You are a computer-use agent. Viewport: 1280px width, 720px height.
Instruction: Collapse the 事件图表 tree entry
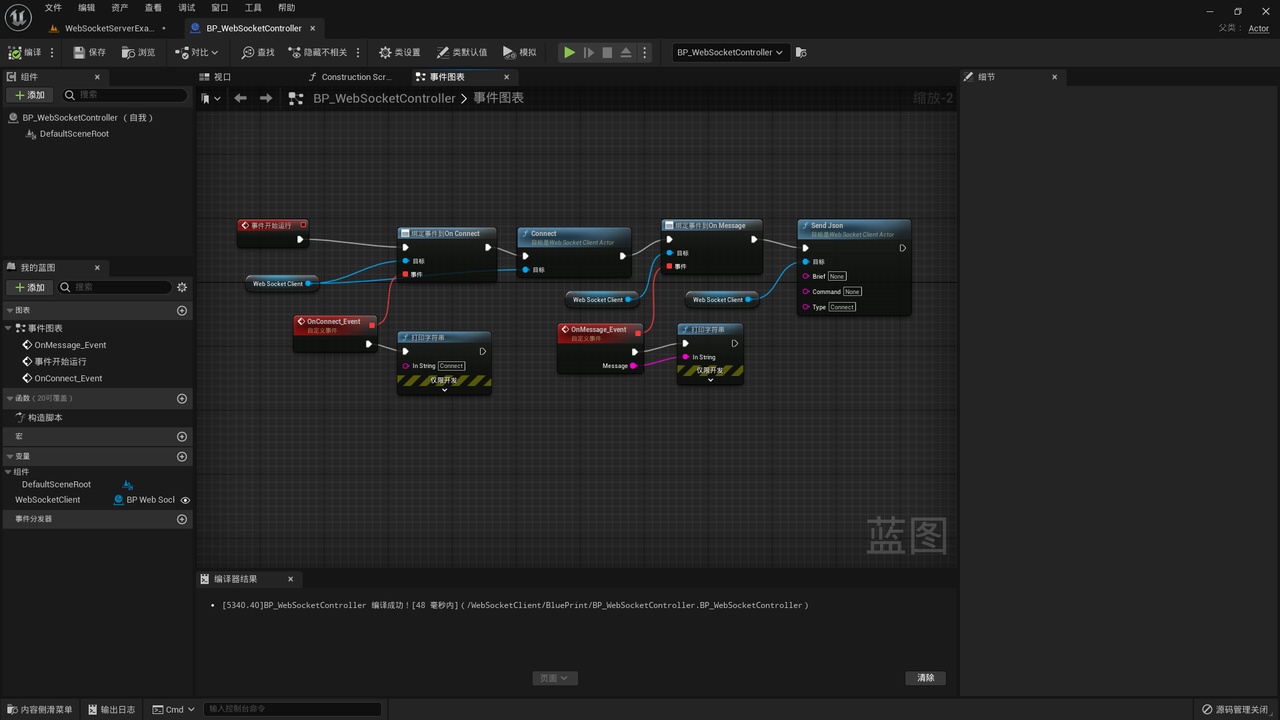tap(9, 328)
